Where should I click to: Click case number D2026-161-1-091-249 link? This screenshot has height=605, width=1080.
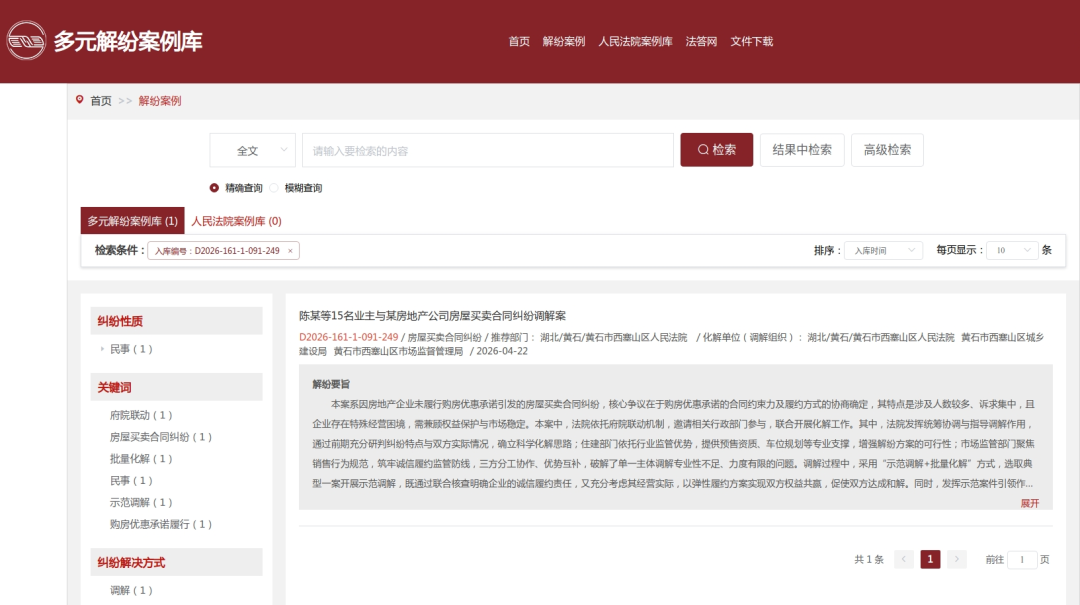(x=349, y=337)
